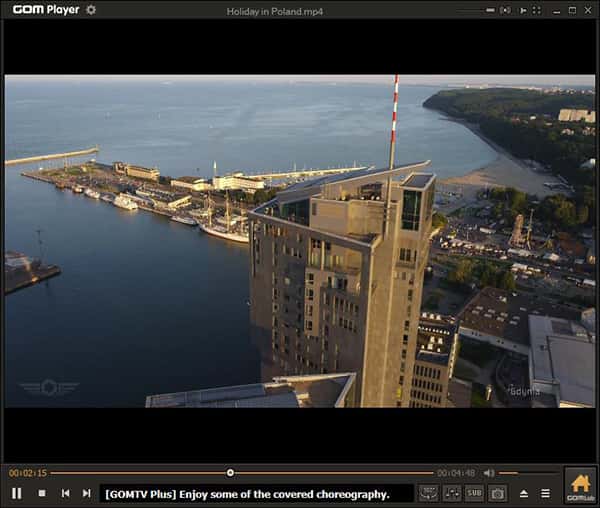Skip to the next file

[87, 493]
